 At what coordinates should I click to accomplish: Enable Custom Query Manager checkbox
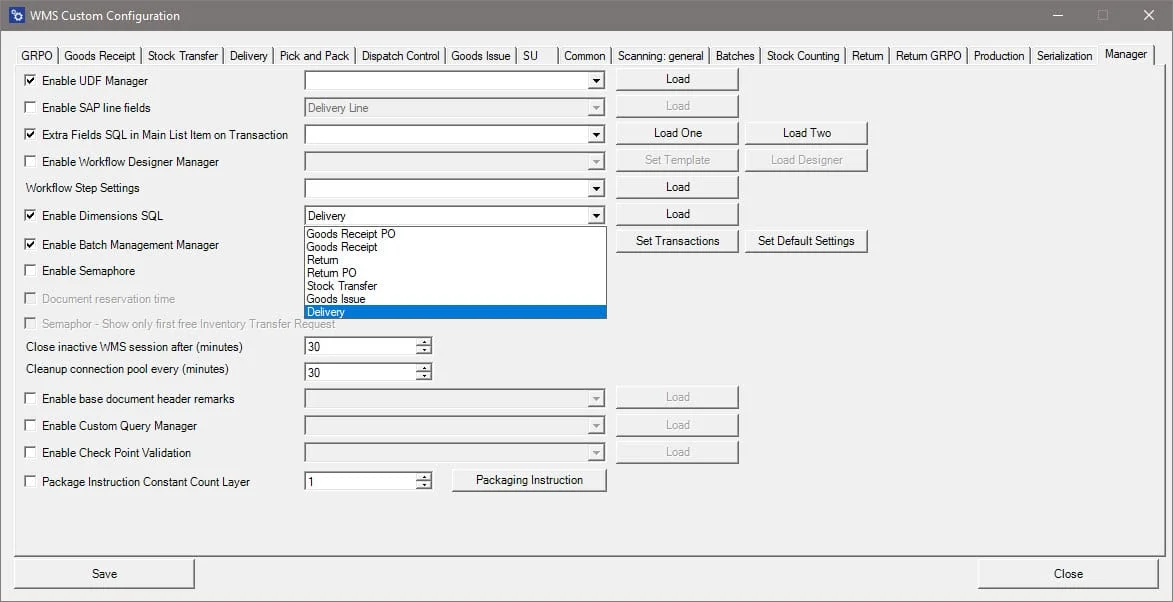(31, 426)
